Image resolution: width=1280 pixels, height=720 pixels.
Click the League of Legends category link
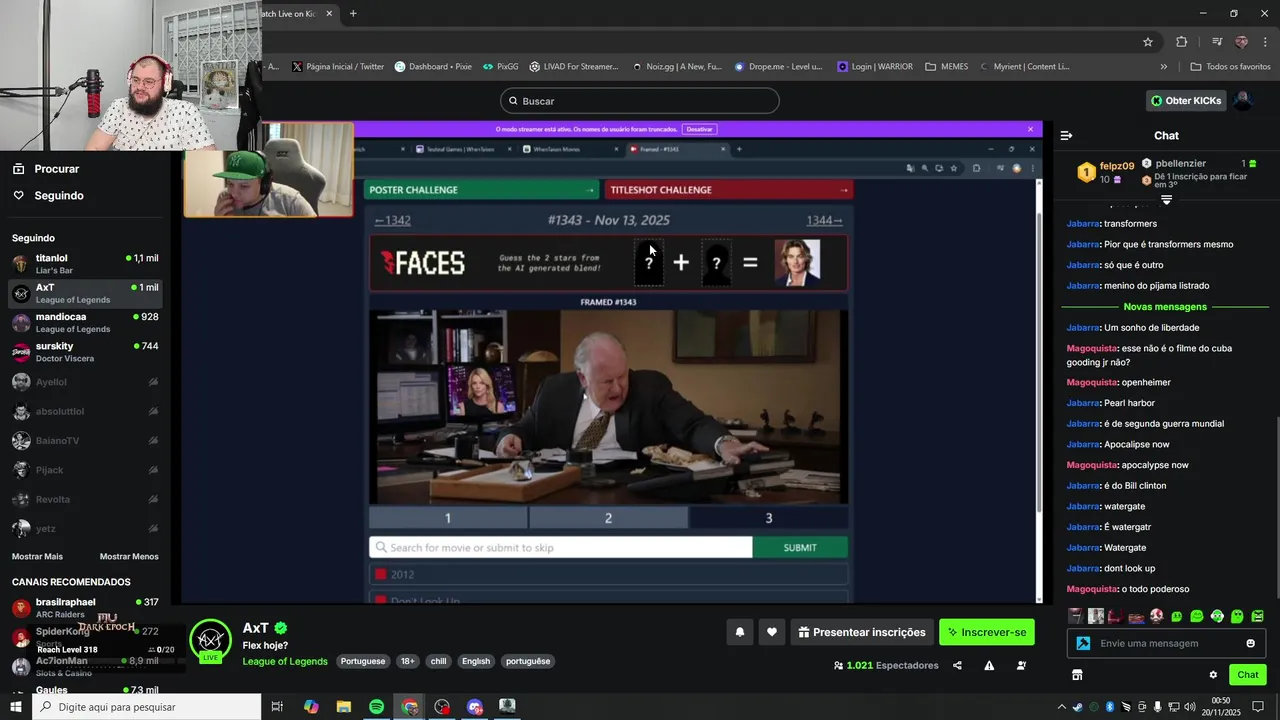click(285, 661)
